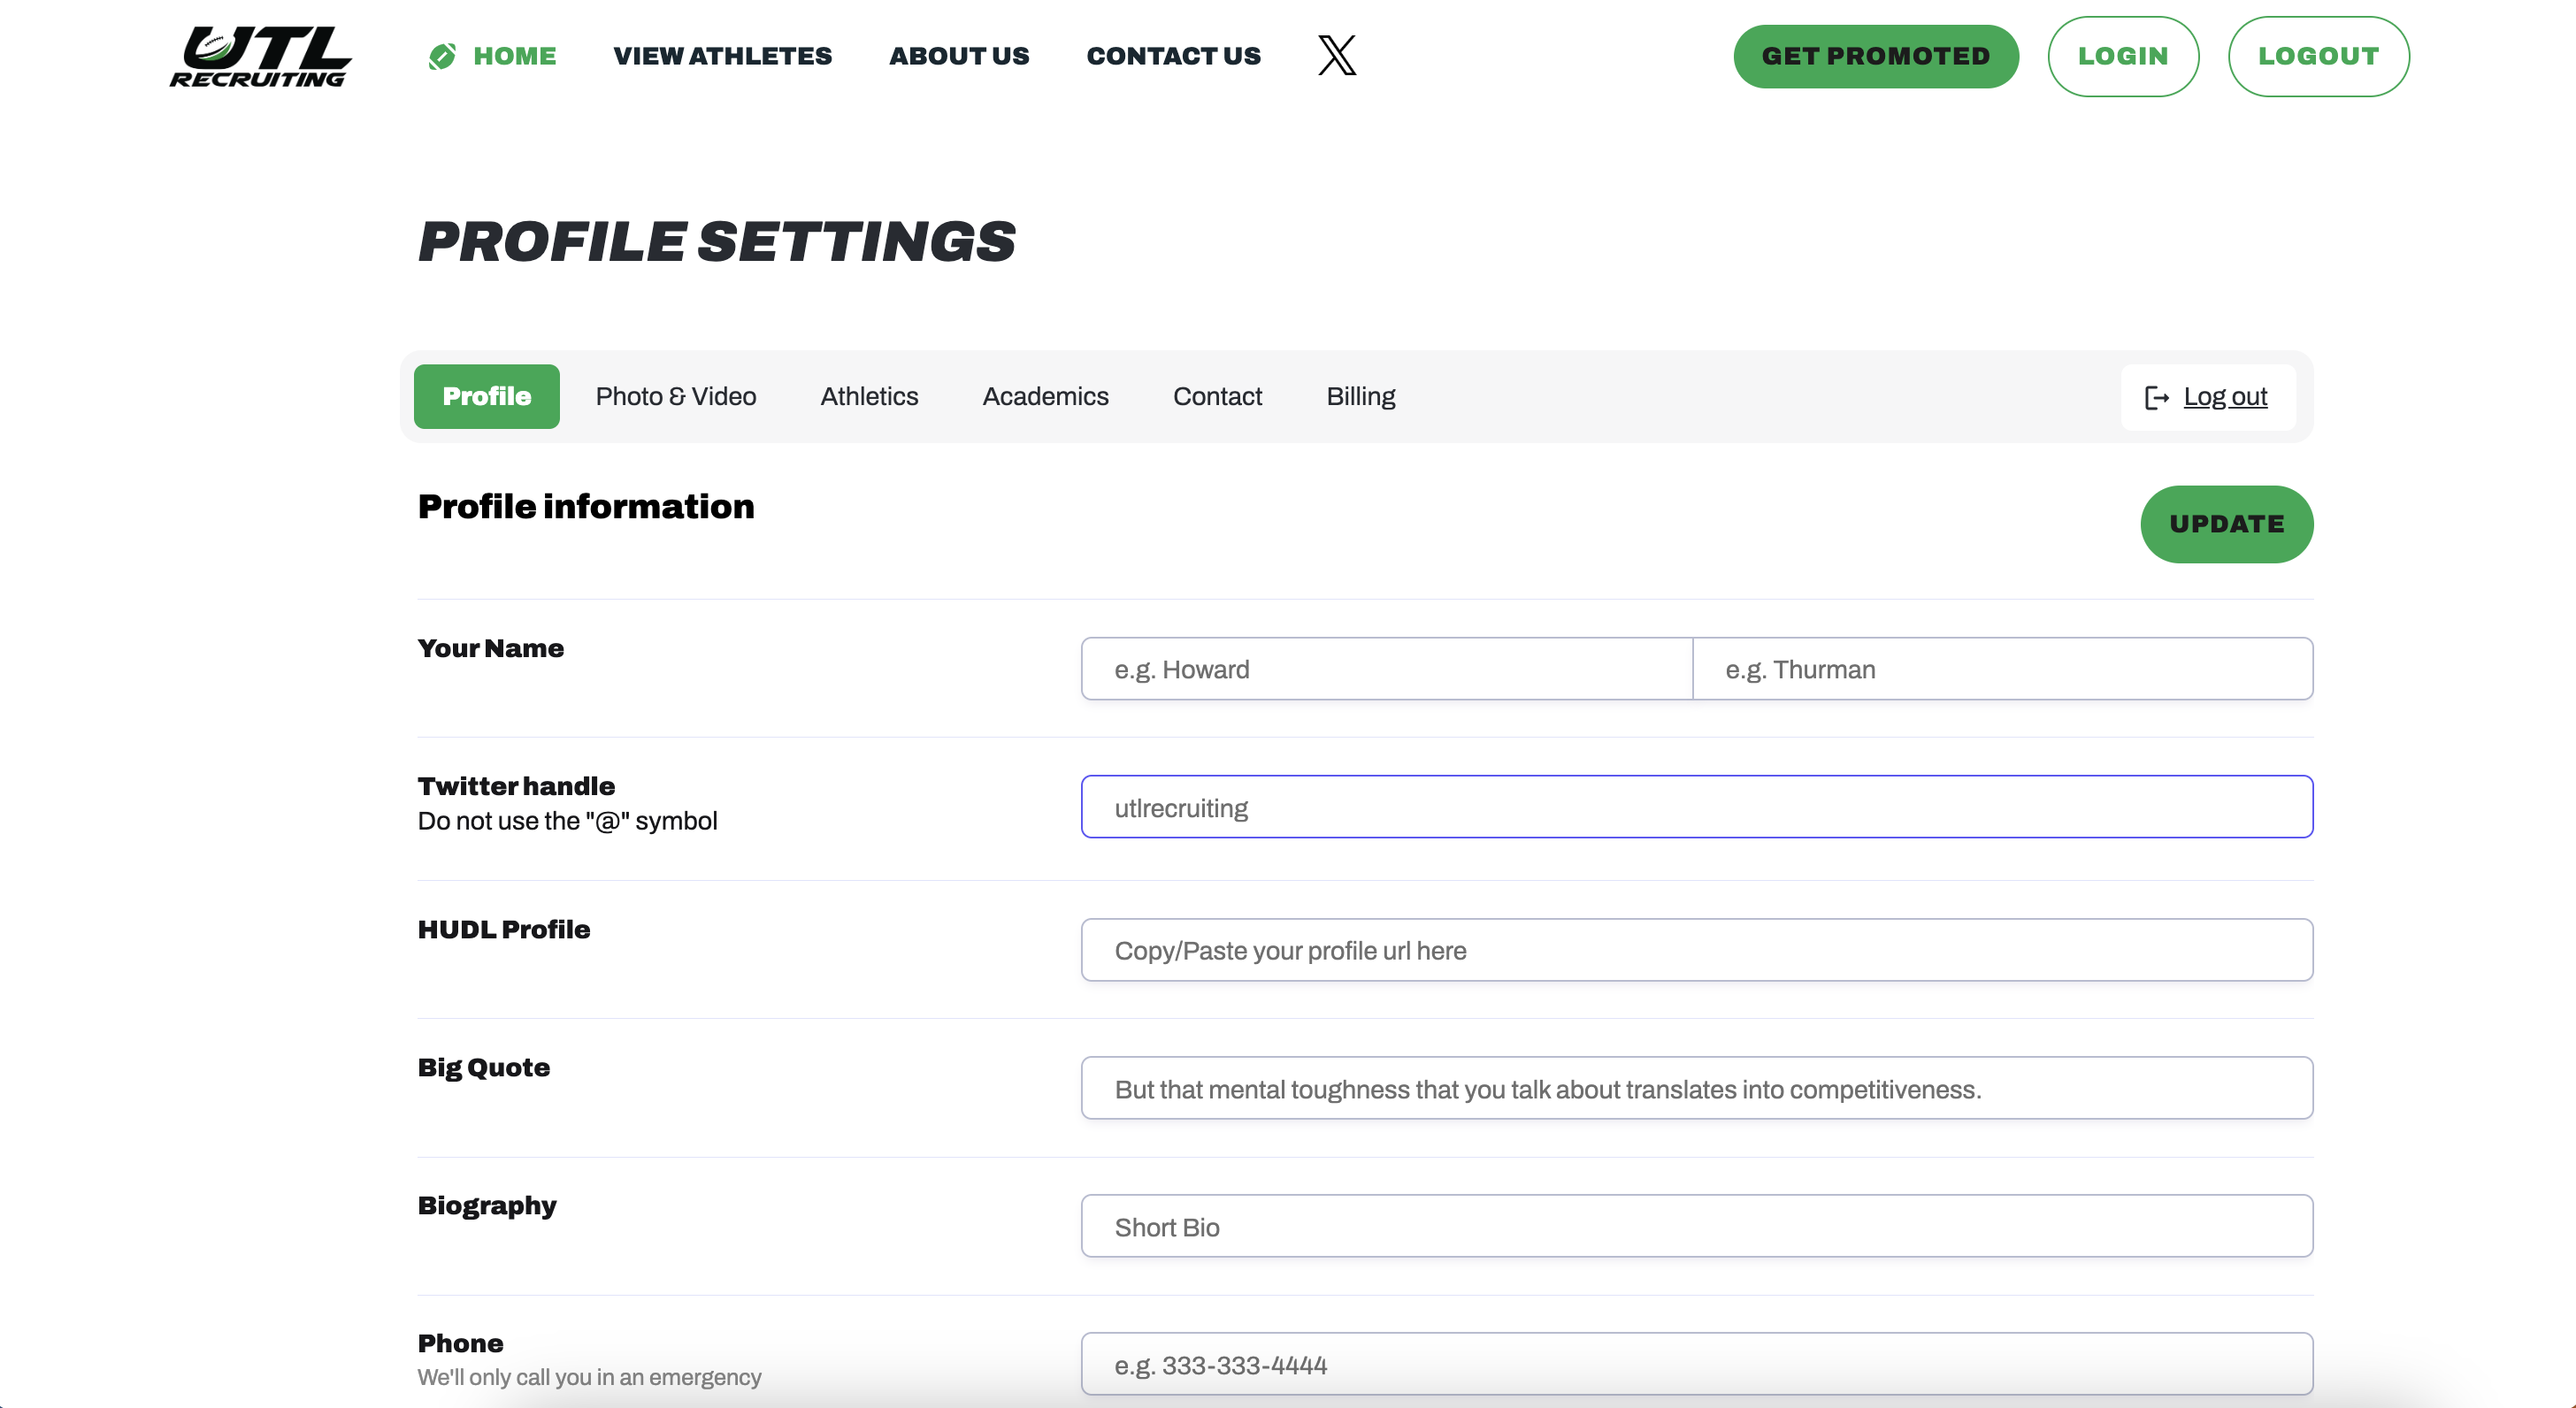
Task: Switch to the Academics tab
Action: pyautogui.click(x=1045, y=396)
